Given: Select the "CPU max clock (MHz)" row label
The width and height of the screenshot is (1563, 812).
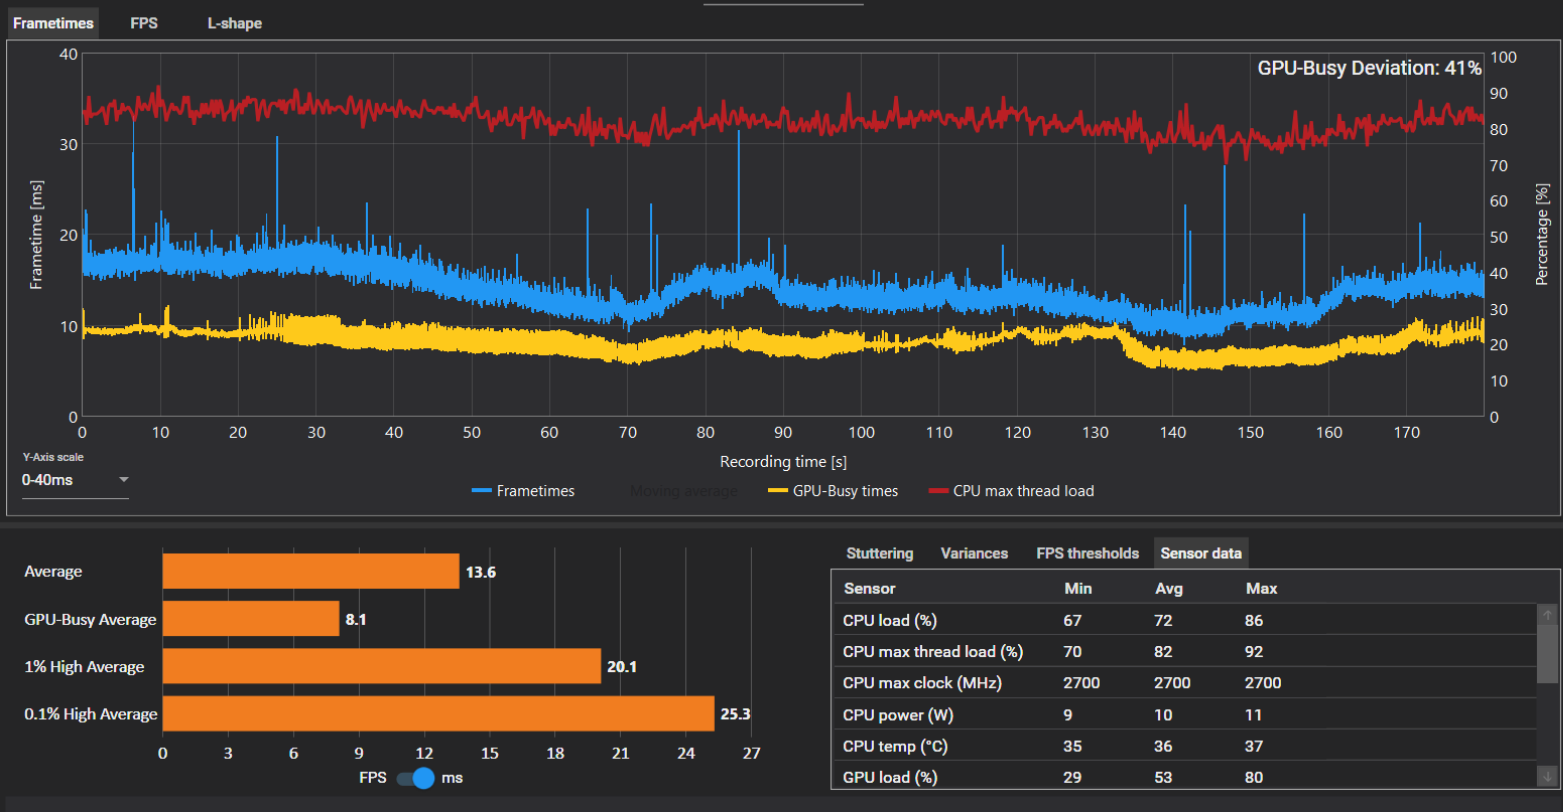Looking at the screenshot, I should 922,683.
